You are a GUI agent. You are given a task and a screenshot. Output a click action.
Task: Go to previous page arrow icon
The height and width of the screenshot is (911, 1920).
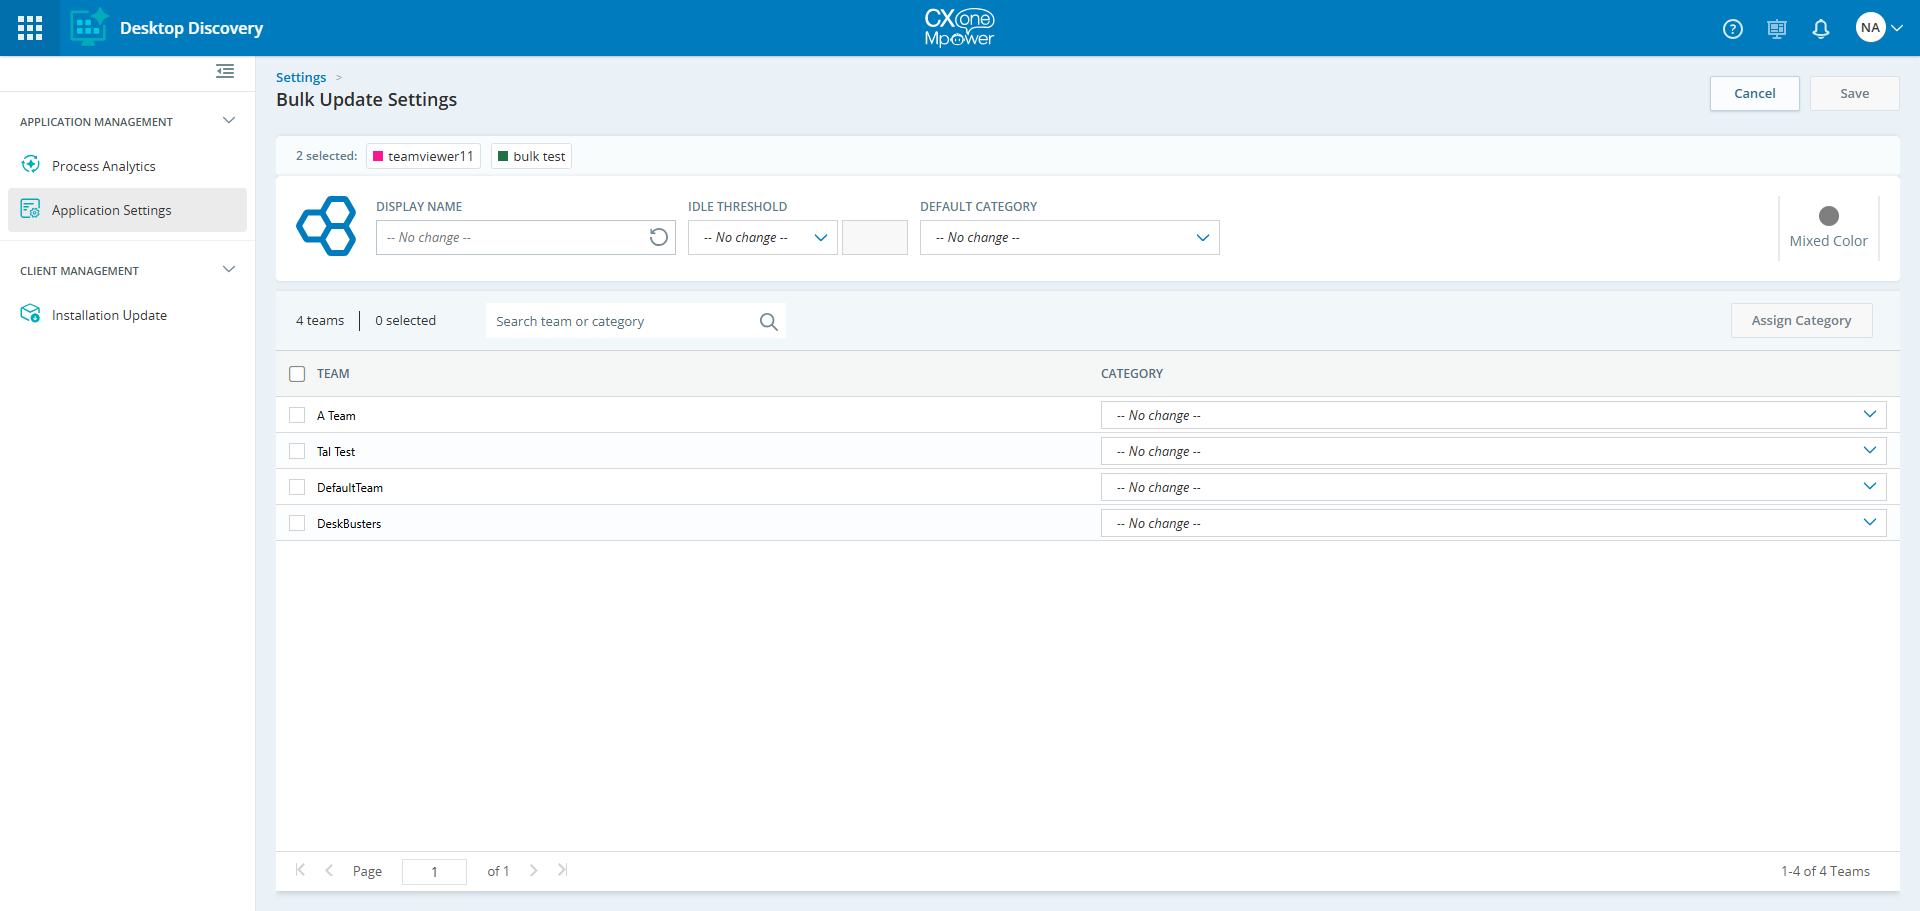click(x=329, y=870)
